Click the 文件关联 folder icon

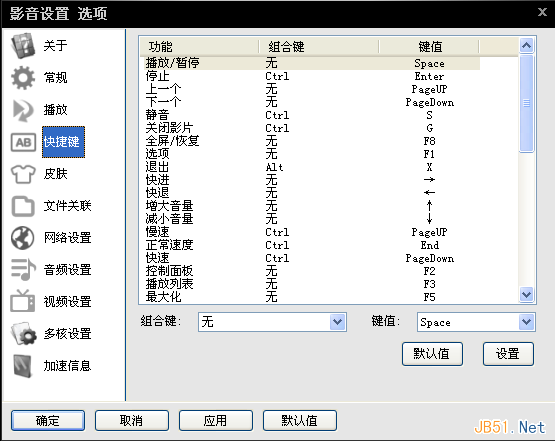click(x=23, y=206)
